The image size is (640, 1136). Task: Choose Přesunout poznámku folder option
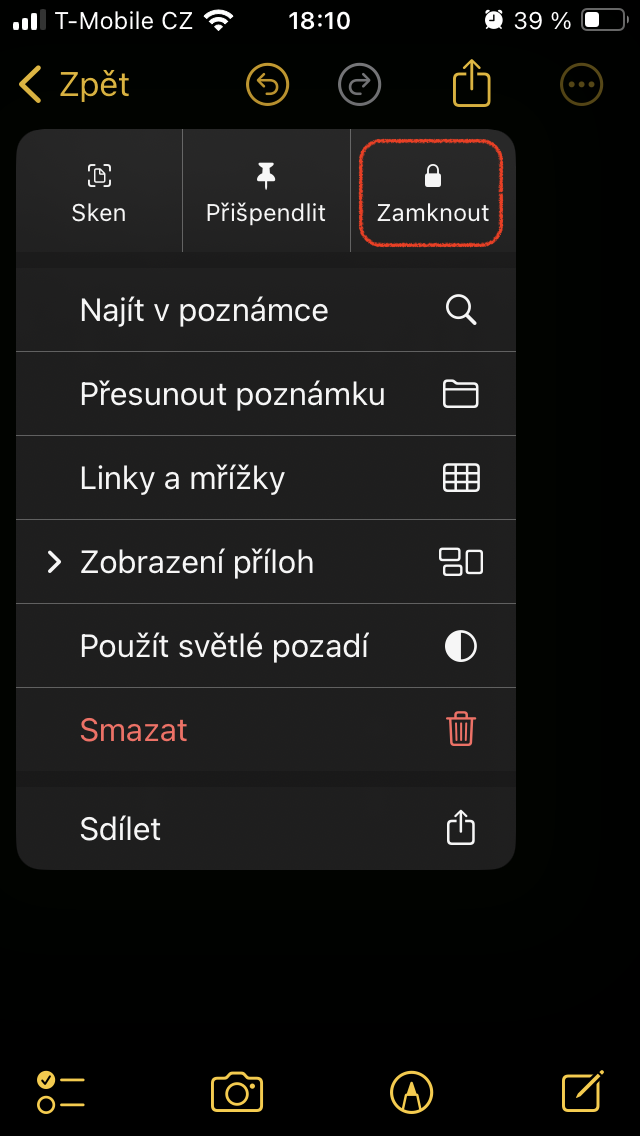click(266, 394)
